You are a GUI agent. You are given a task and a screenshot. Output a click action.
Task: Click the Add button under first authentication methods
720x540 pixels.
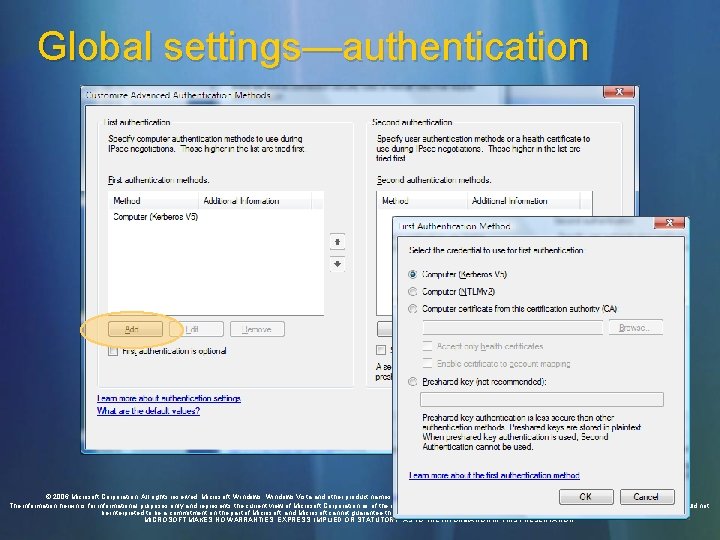(135, 329)
